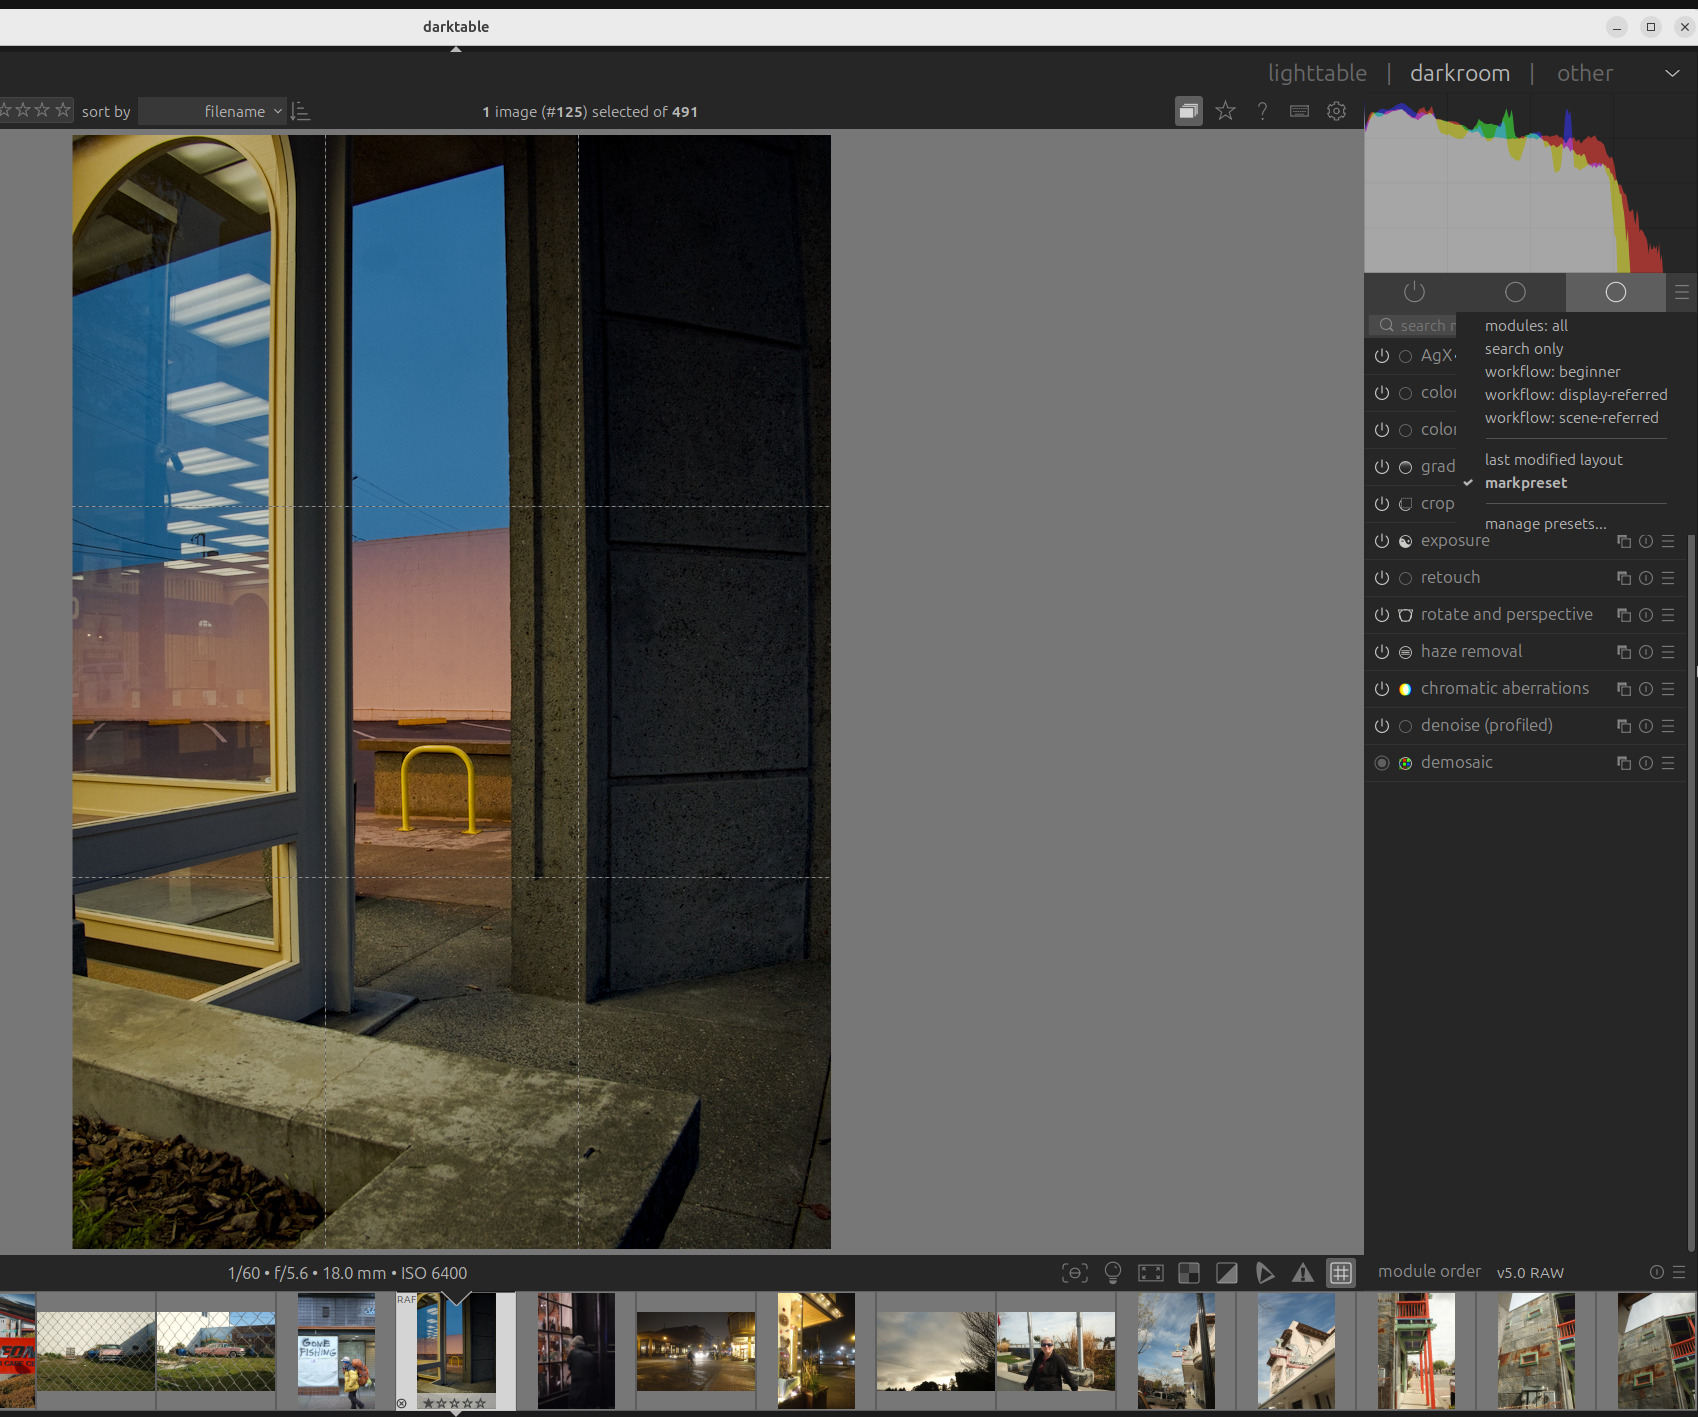Image resolution: width=1698 pixels, height=1417 pixels.
Task: Toggle gamut check warning icon
Action: pyautogui.click(x=1303, y=1273)
